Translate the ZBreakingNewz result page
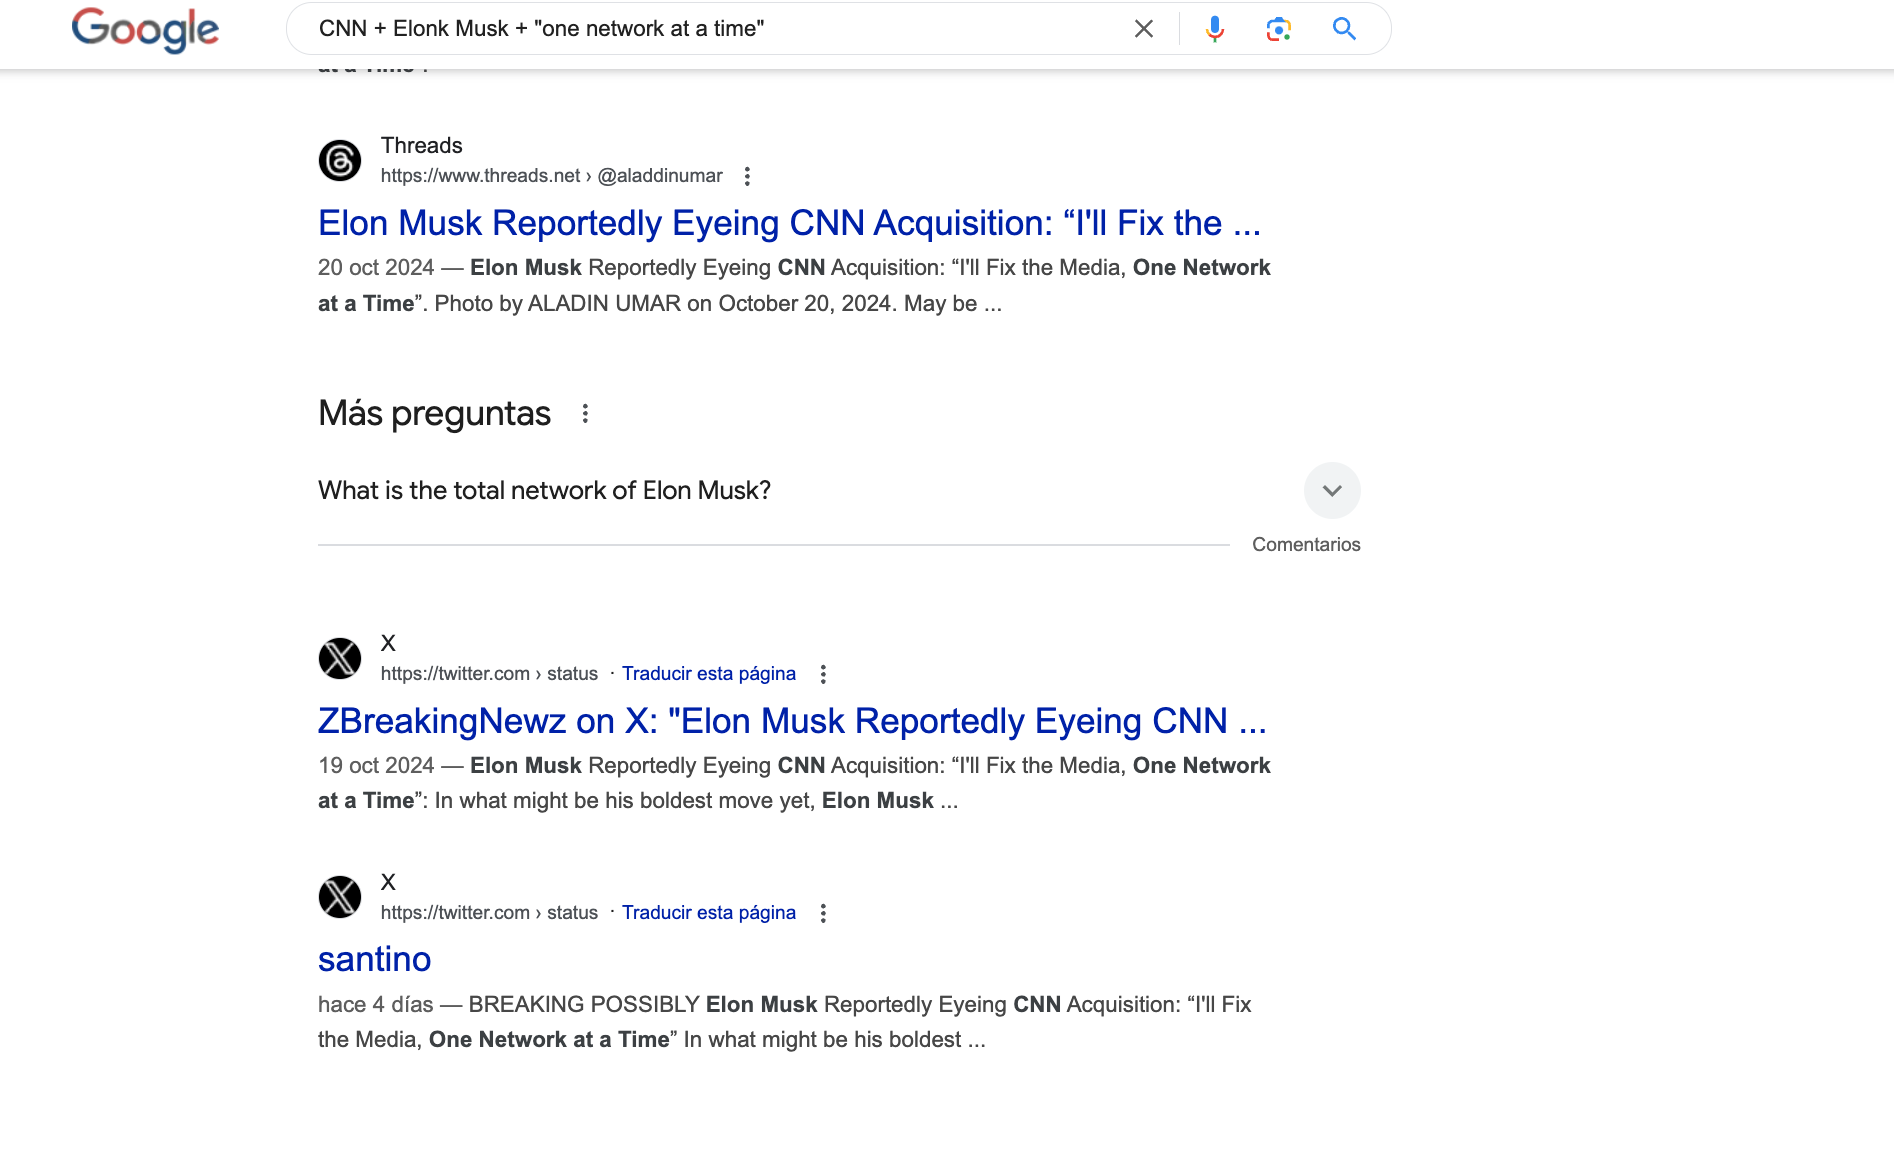The height and width of the screenshot is (1154, 1894). click(709, 673)
